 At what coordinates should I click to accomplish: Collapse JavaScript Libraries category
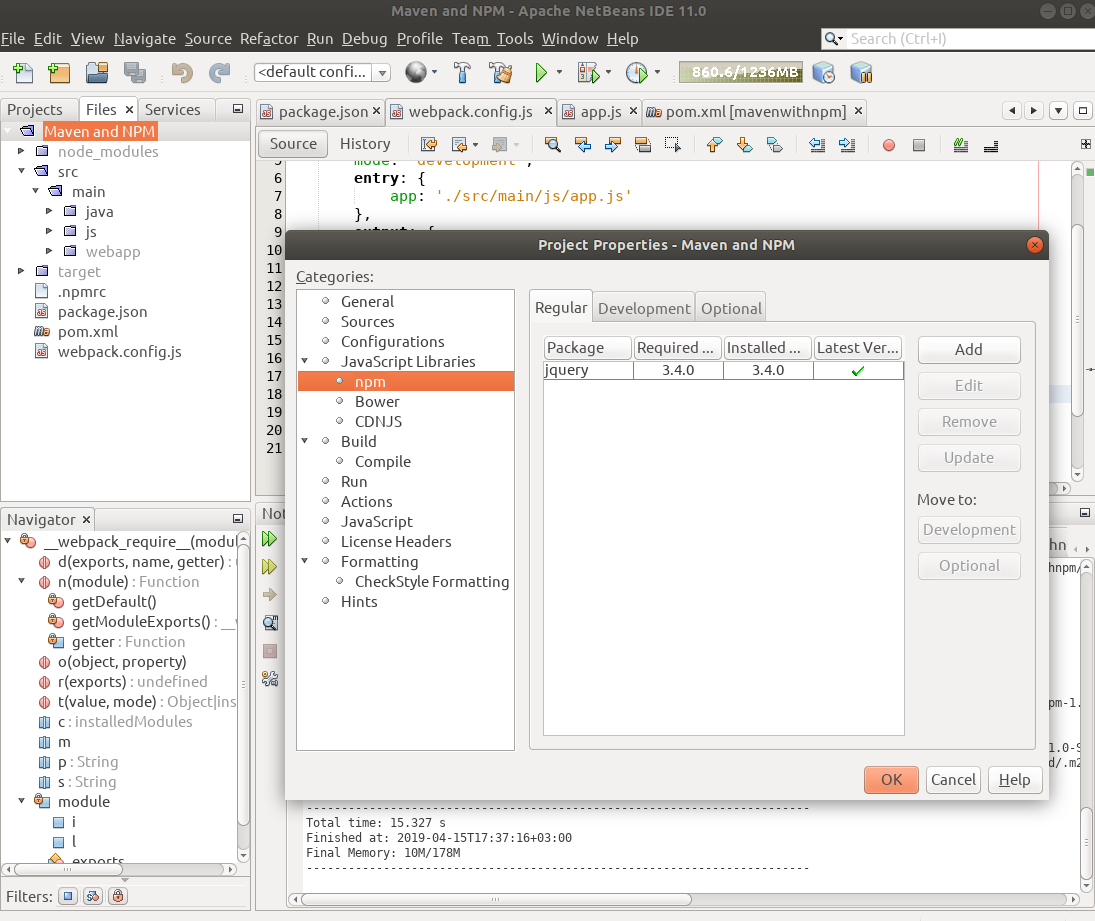304,361
